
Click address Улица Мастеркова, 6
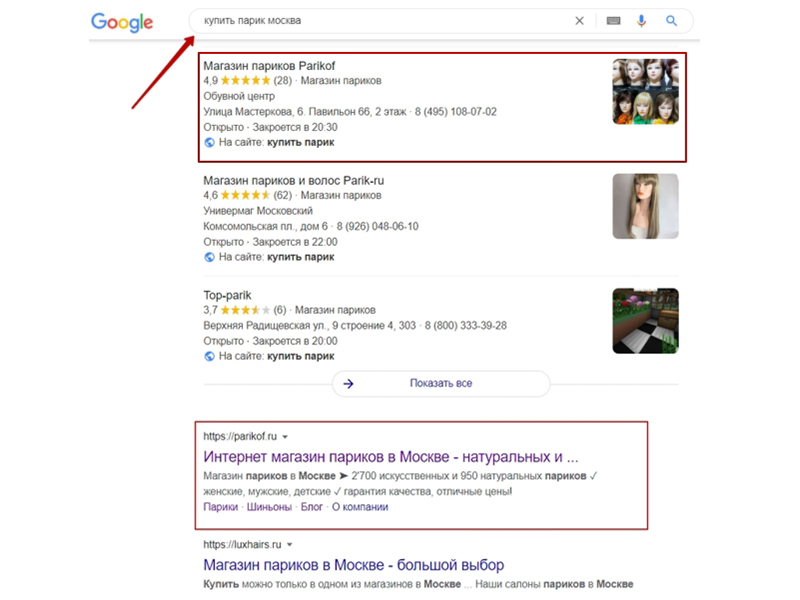(x=254, y=112)
